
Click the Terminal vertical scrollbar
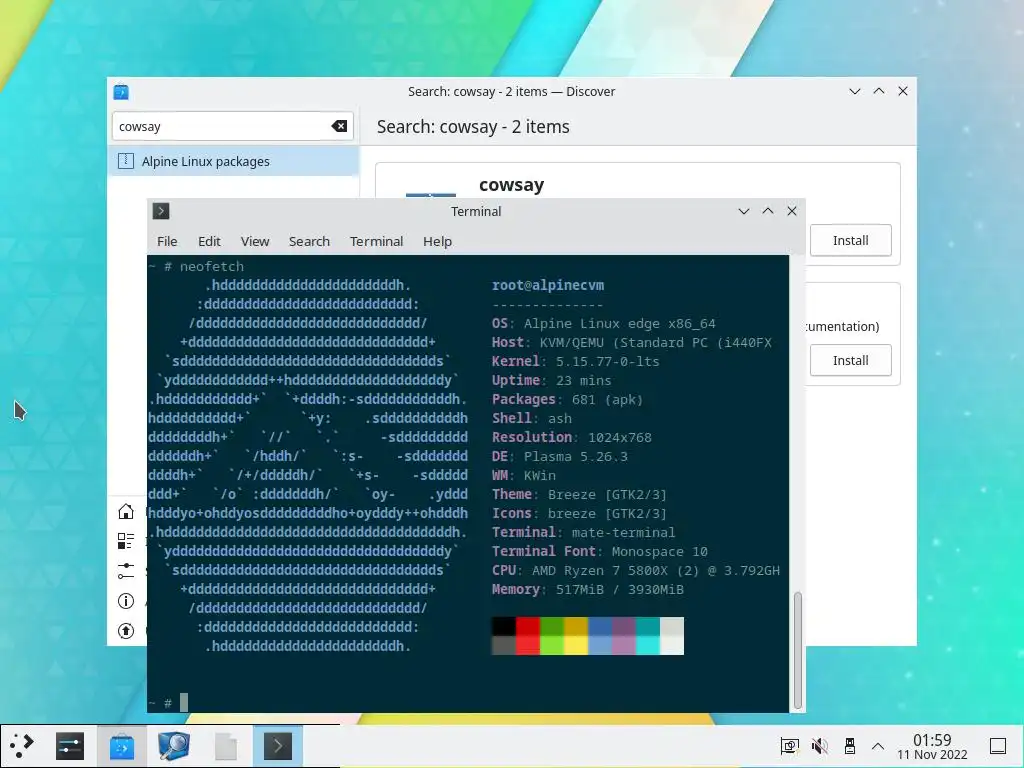click(797, 650)
